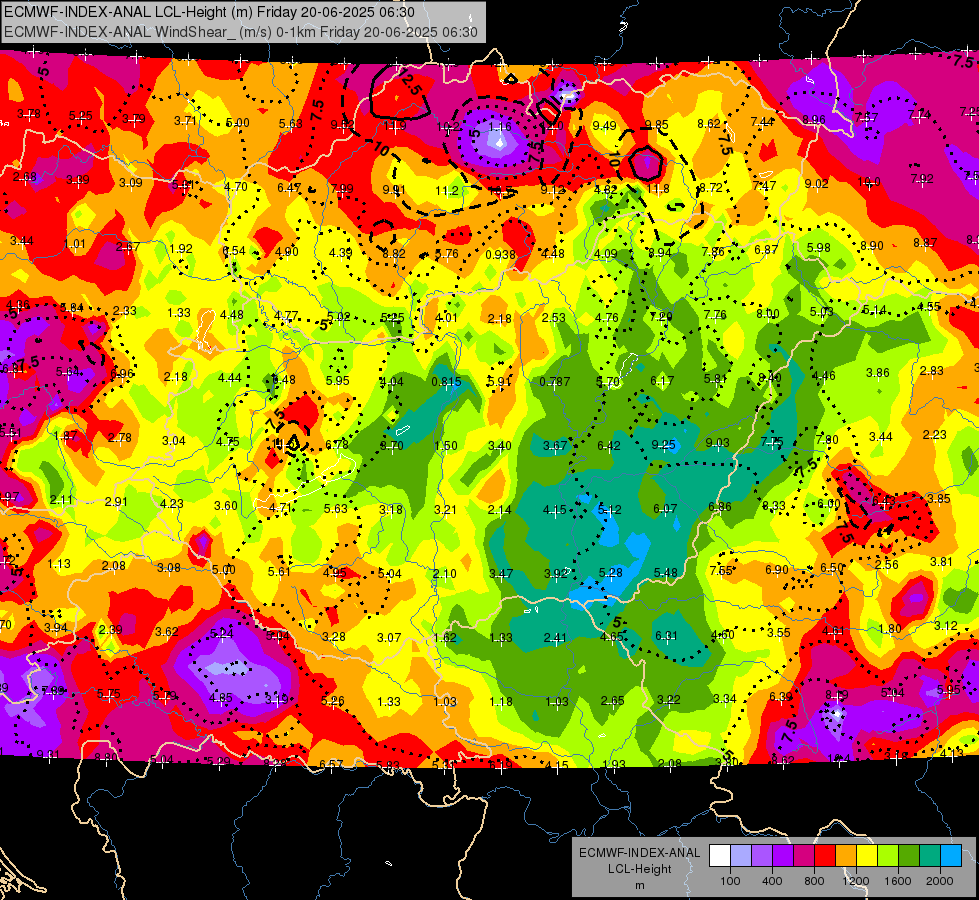
Task: Click the medium violet legend swatch left of 400
Action: pos(762,856)
